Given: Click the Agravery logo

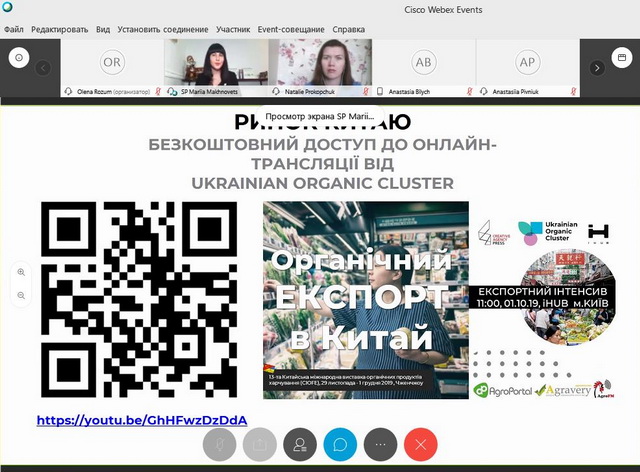Looking at the screenshot, I should (563, 390).
